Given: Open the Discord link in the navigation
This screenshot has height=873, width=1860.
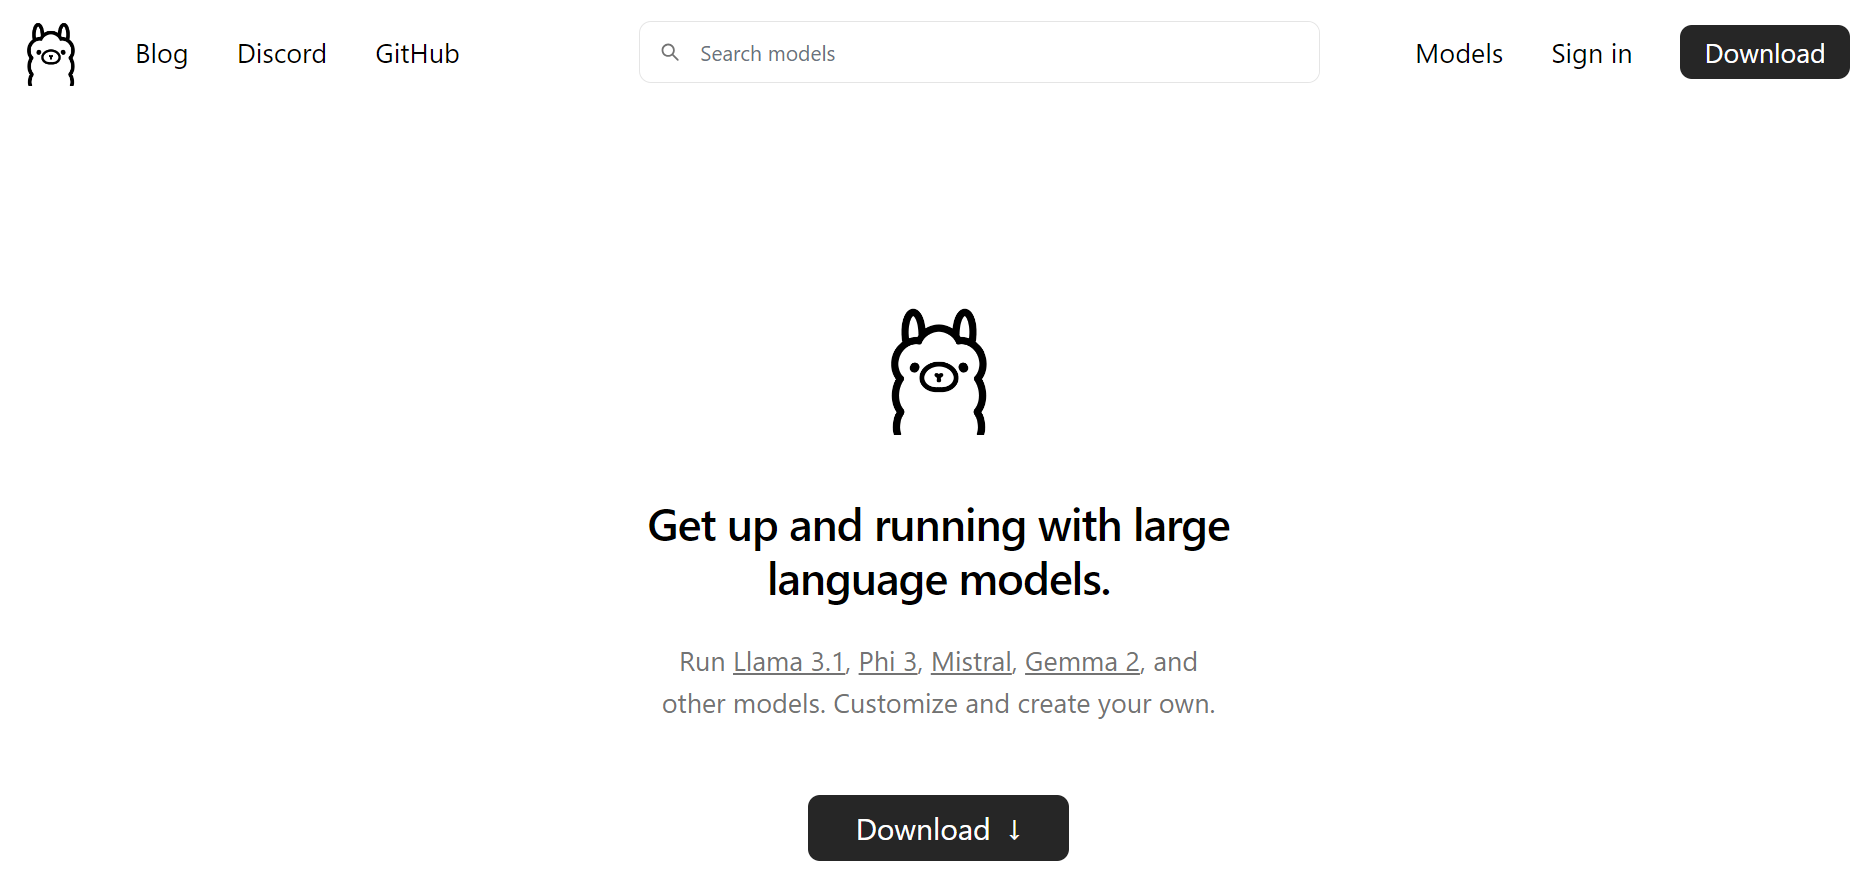Looking at the screenshot, I should [282, 54].
